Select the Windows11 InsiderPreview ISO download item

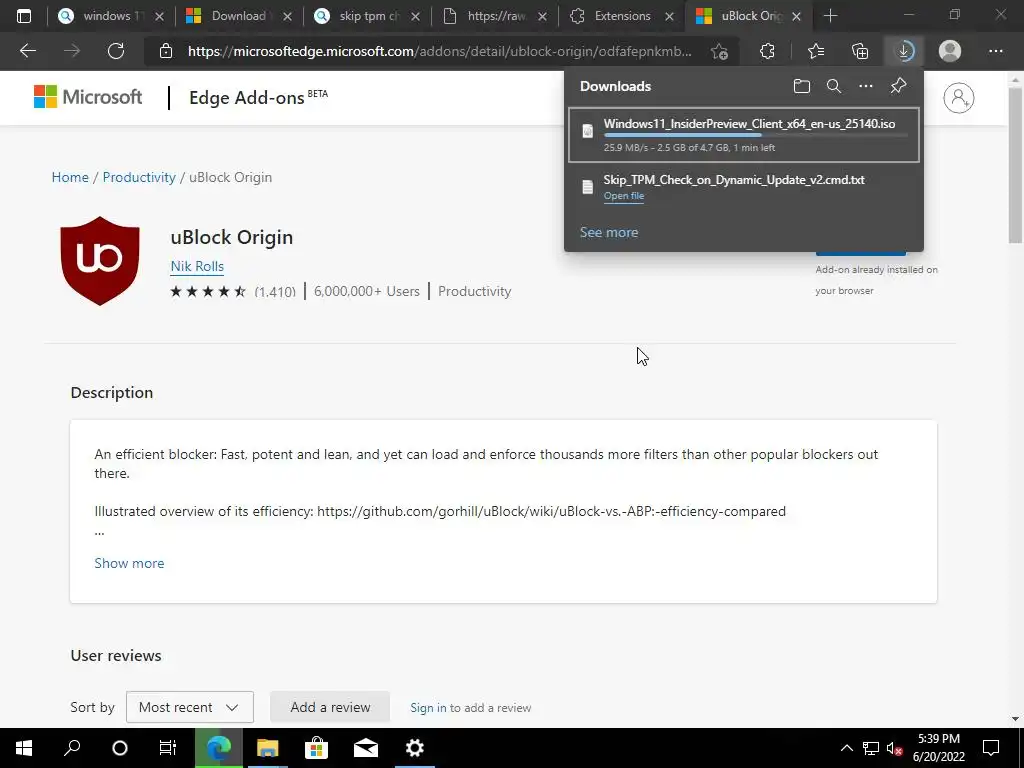(744, 135)
